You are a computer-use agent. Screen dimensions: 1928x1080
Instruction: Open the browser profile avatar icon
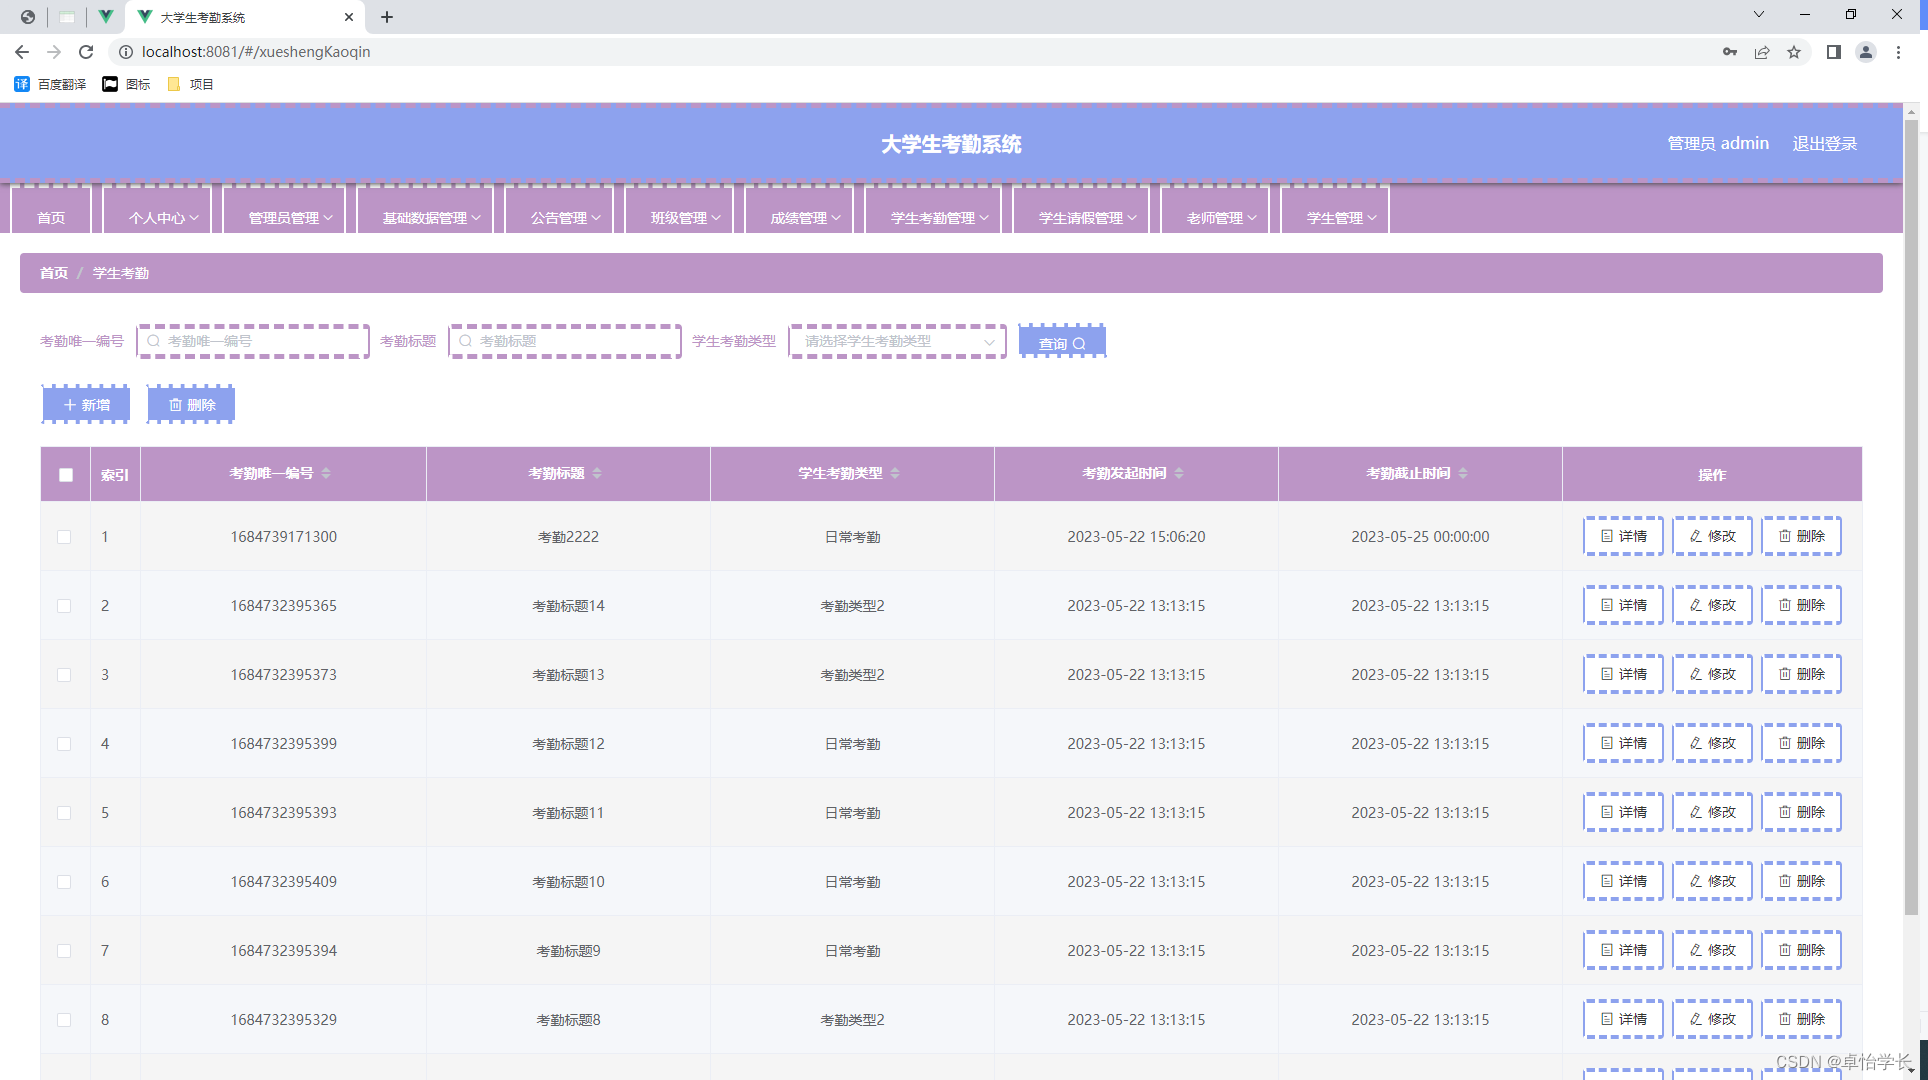pos(1865,52)
